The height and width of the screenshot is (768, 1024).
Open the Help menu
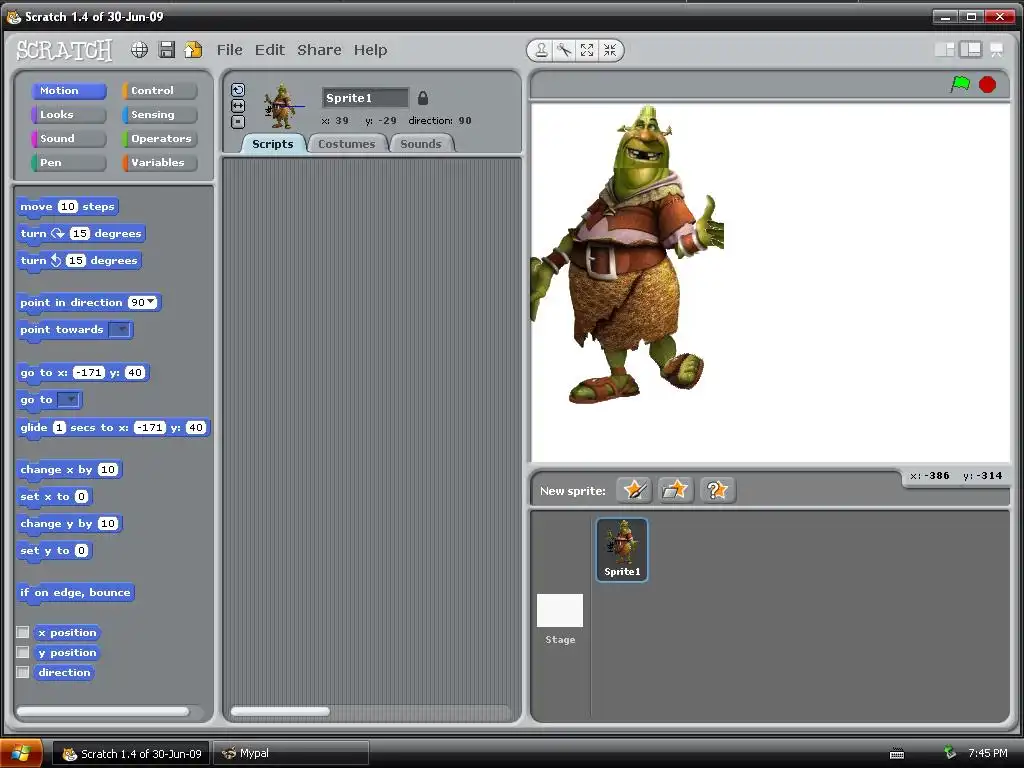370,50
